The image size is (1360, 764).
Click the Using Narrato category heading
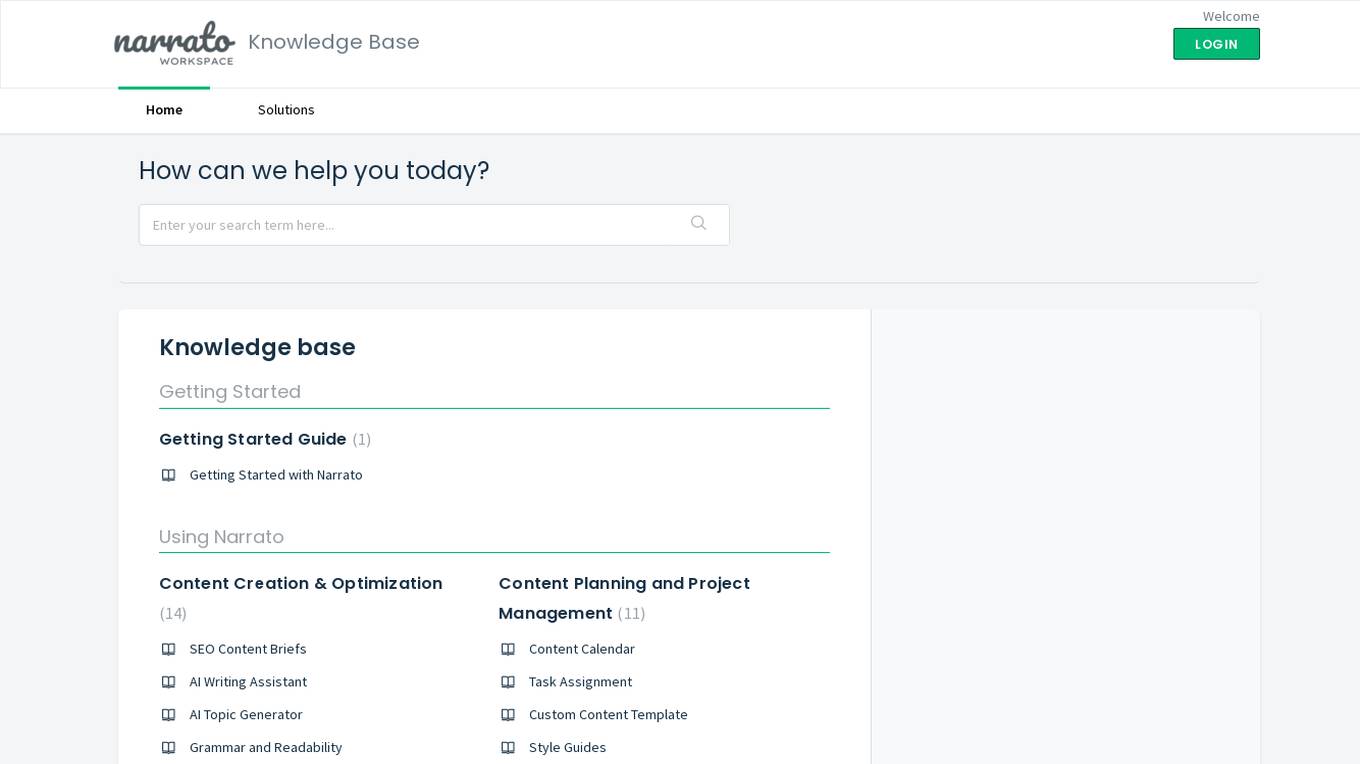tap(221, 537)
